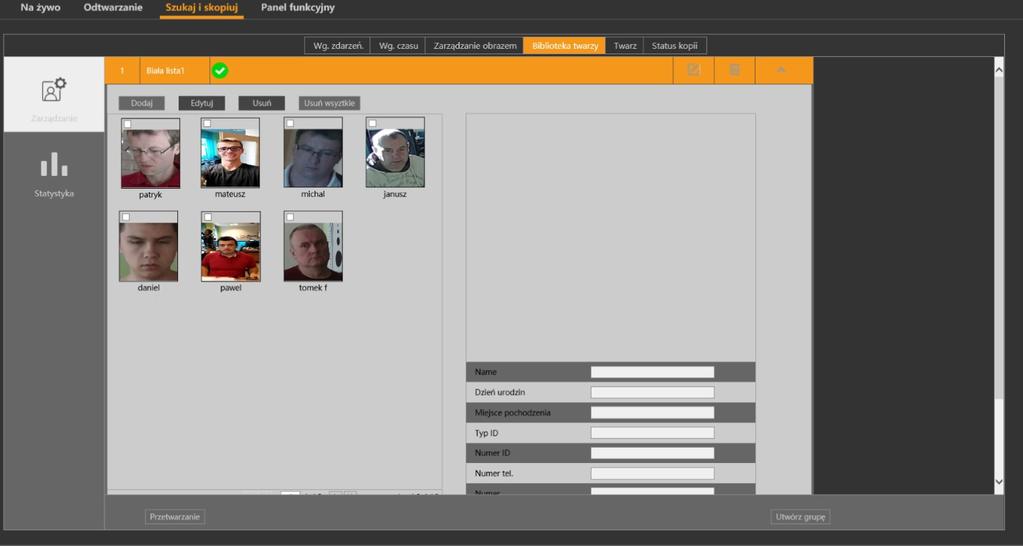Tick the checkbox on patryk's photo
The image size is (1023, 546).
click(127, 124)
